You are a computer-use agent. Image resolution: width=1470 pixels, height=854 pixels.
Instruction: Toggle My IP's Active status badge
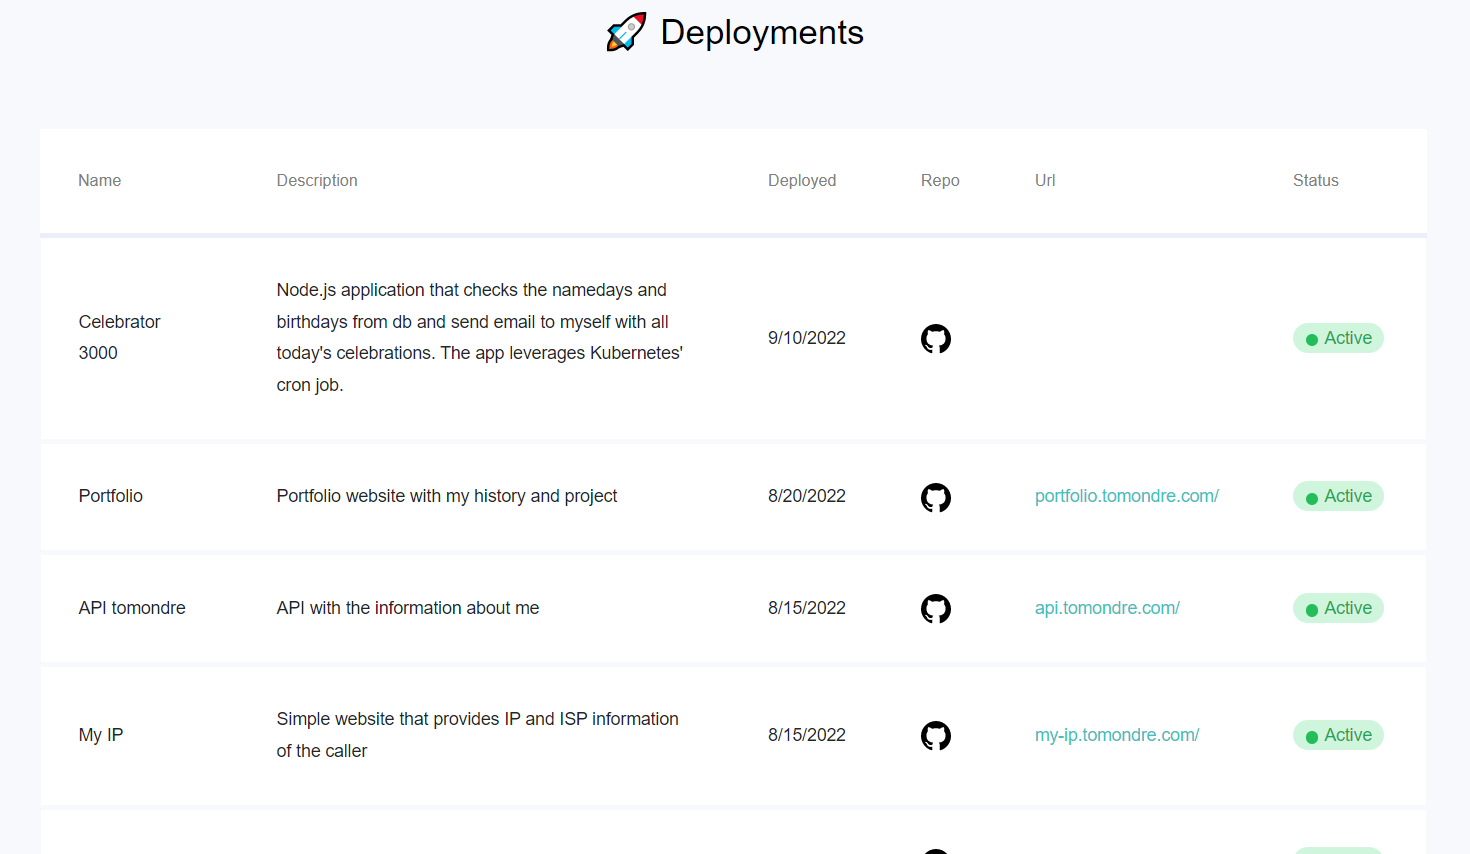pyautogui.click(x=1338, y=735)
